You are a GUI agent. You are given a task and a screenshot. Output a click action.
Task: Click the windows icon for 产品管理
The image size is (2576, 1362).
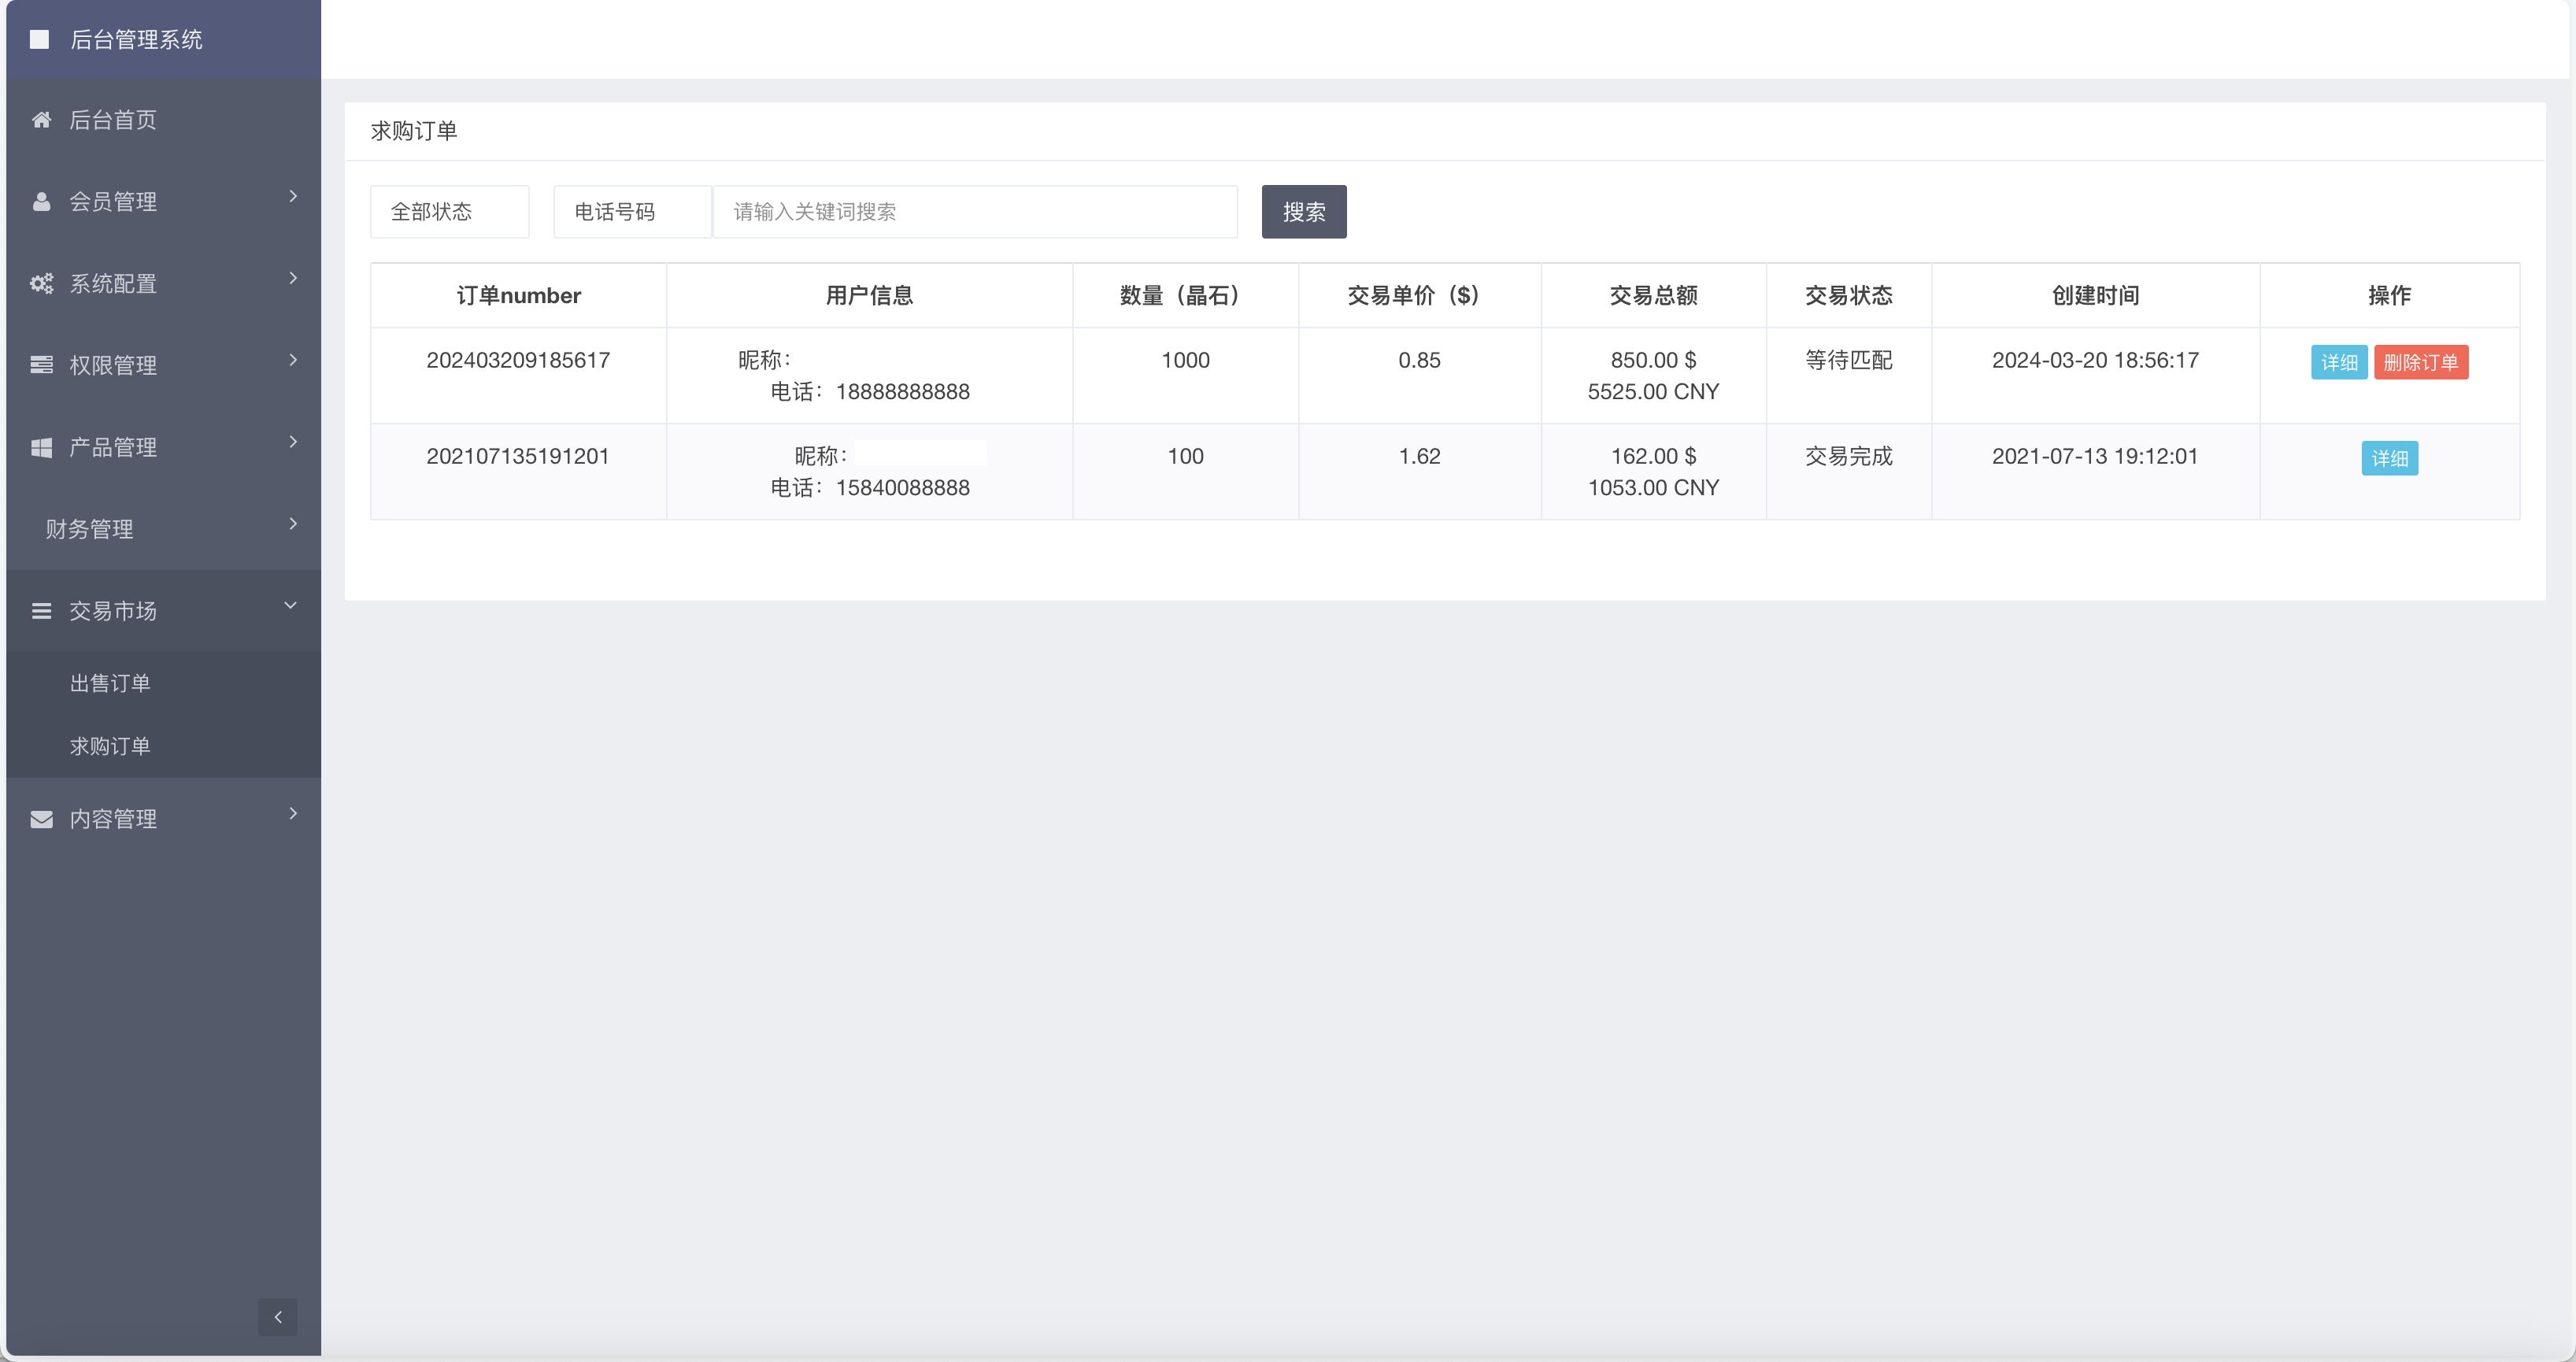41,447
